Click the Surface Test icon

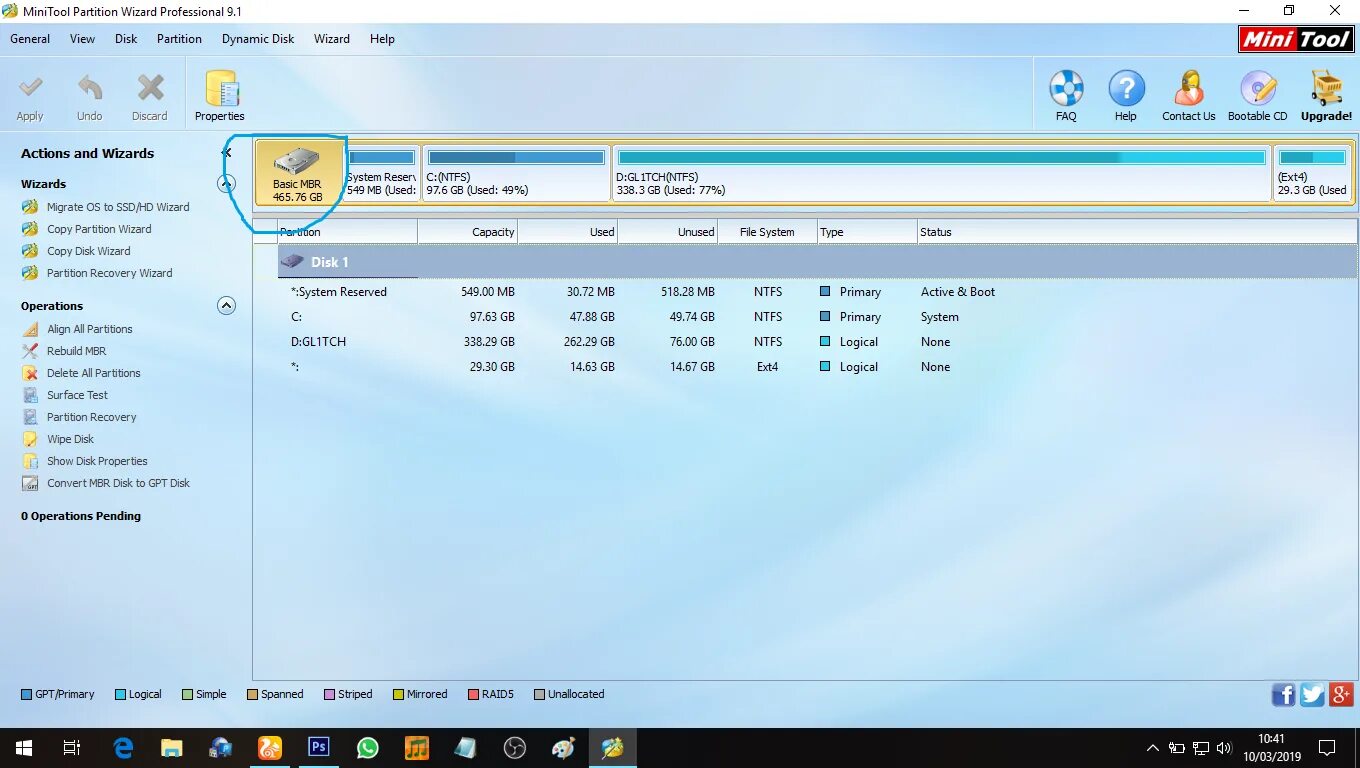click(30, 395)
